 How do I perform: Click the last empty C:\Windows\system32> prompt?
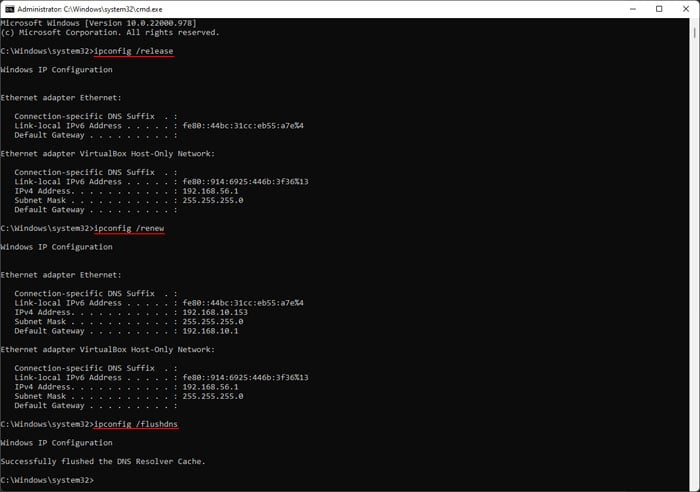coord(47,480)
